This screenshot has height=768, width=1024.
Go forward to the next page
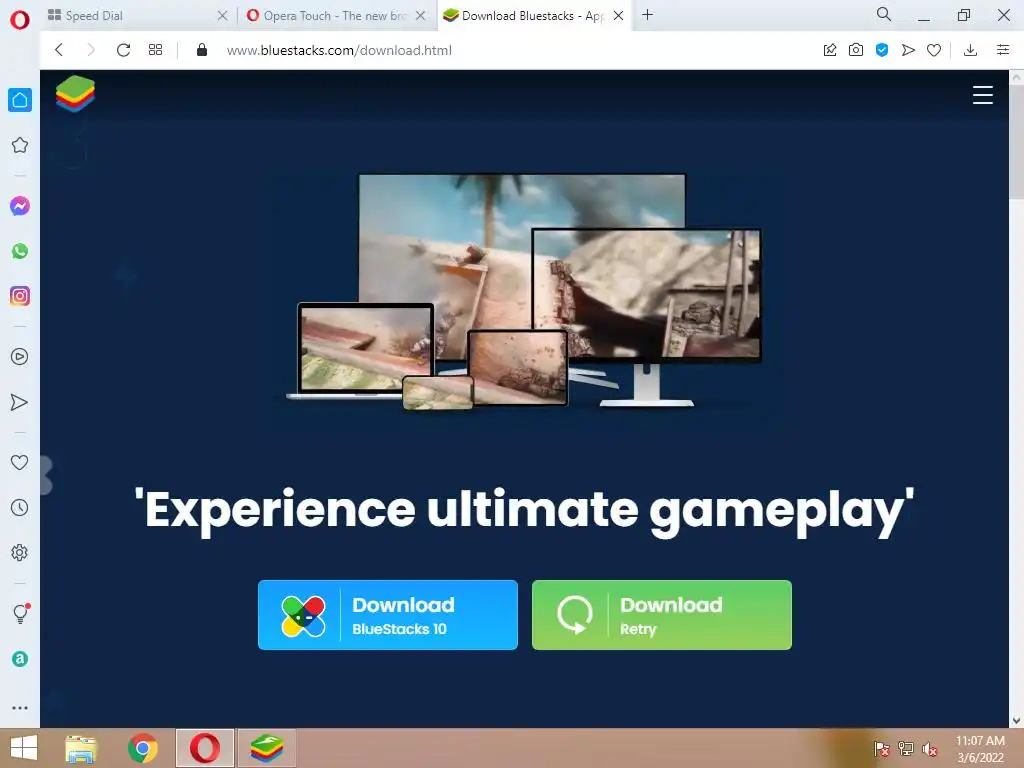click(x=91, y=50)
